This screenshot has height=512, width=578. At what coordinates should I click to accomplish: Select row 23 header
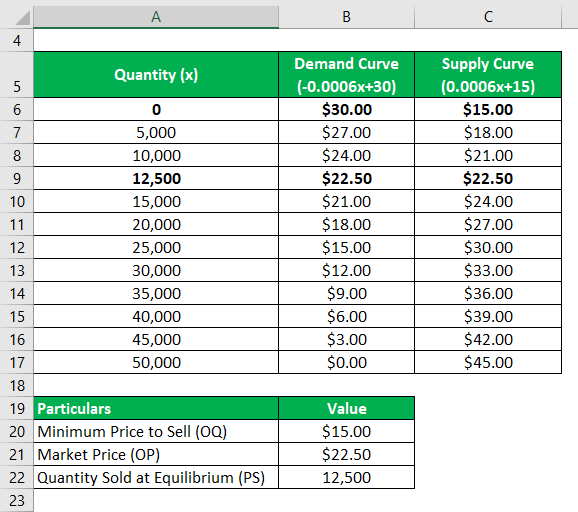point(17,500)
